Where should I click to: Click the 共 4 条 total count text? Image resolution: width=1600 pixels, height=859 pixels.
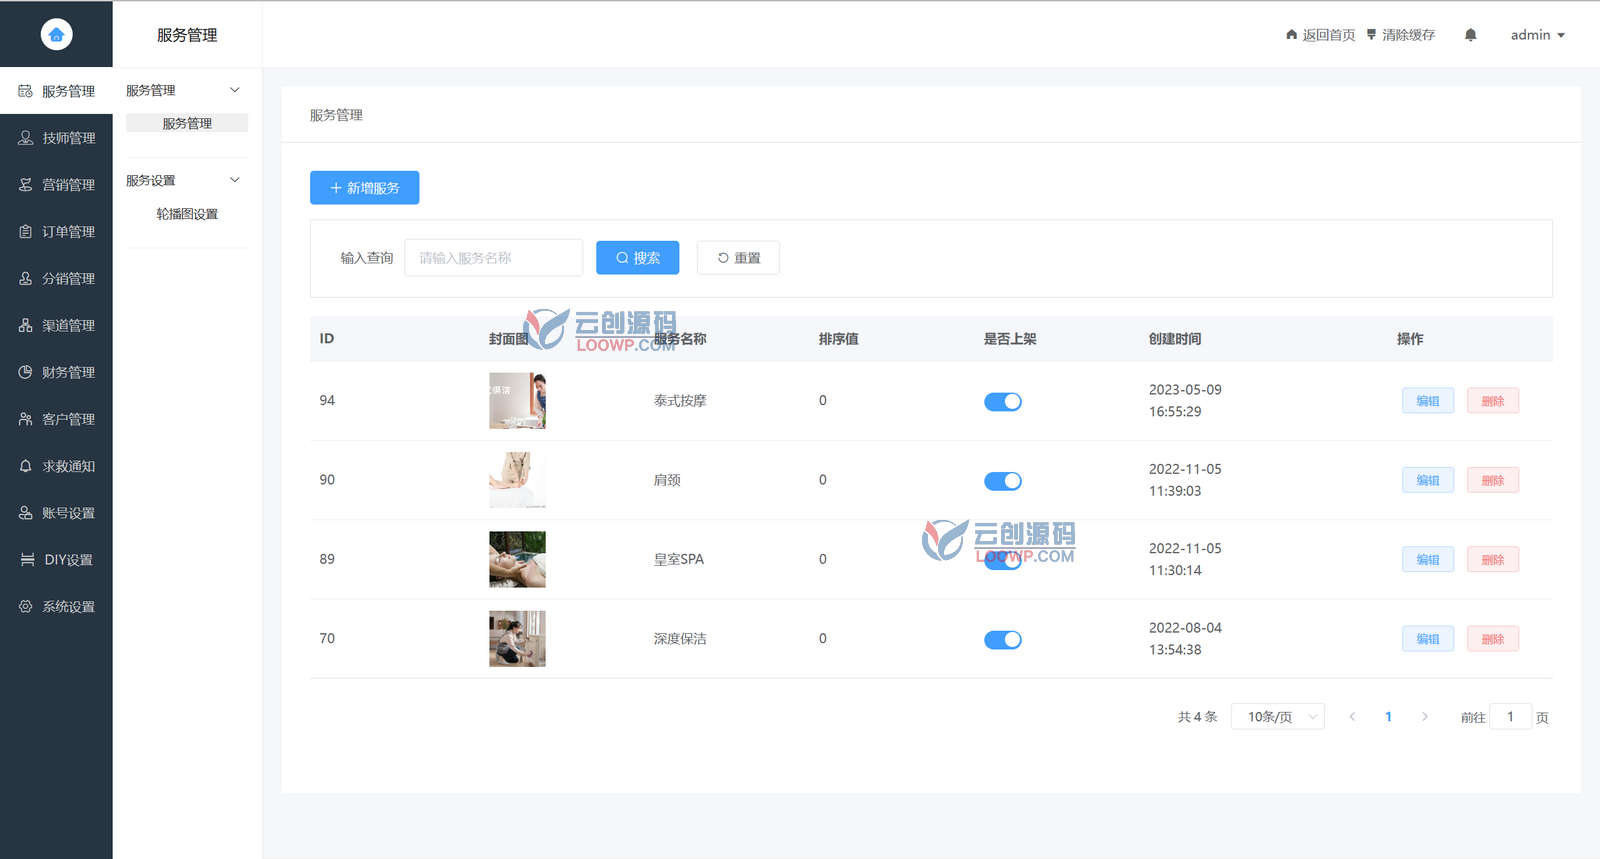[1197, 717]
